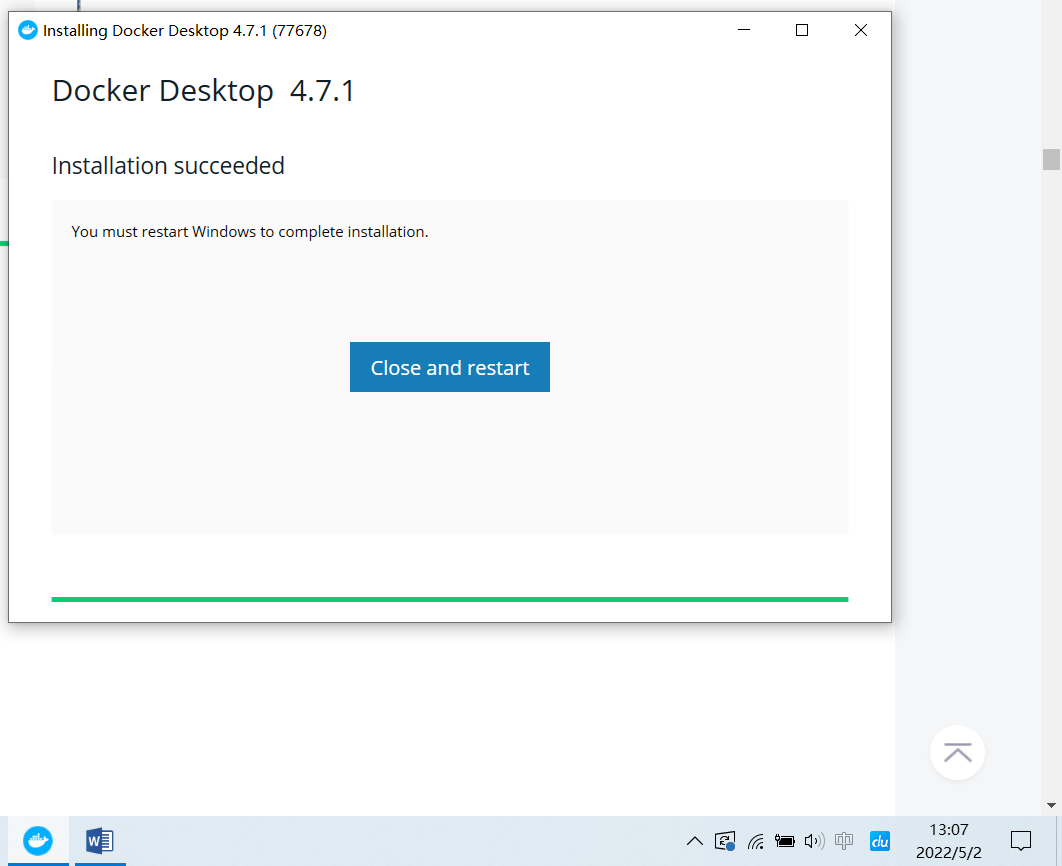The width and height of the screenshot is (1062, 866).
Task: Click the page scrollbar thumb on the right
Action: 1051,159
